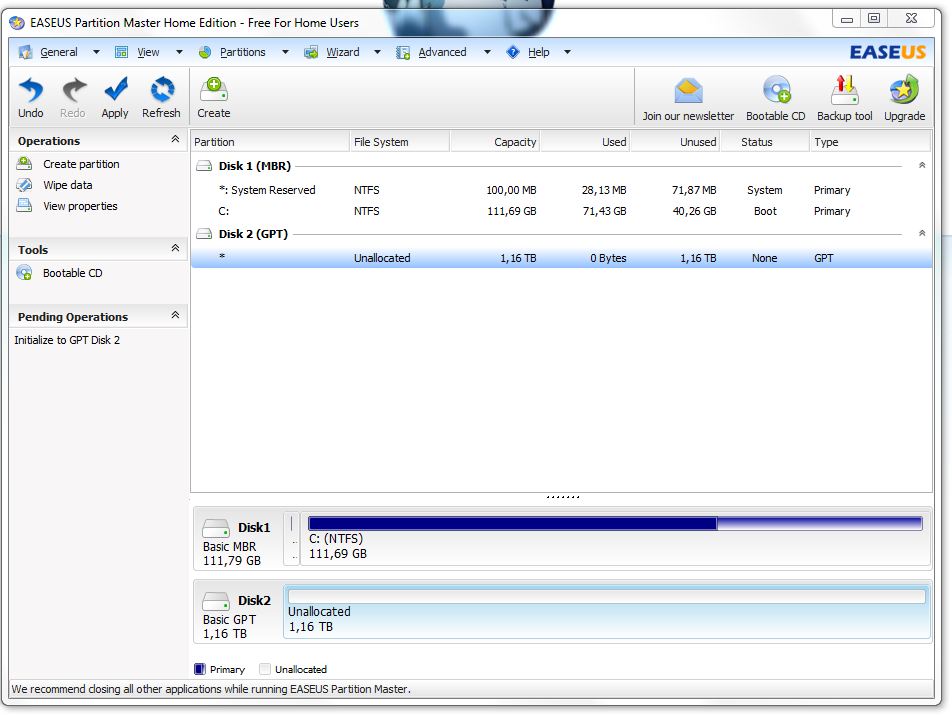Click the View menu icon
The image size is (952, 715).
(121, 52)
